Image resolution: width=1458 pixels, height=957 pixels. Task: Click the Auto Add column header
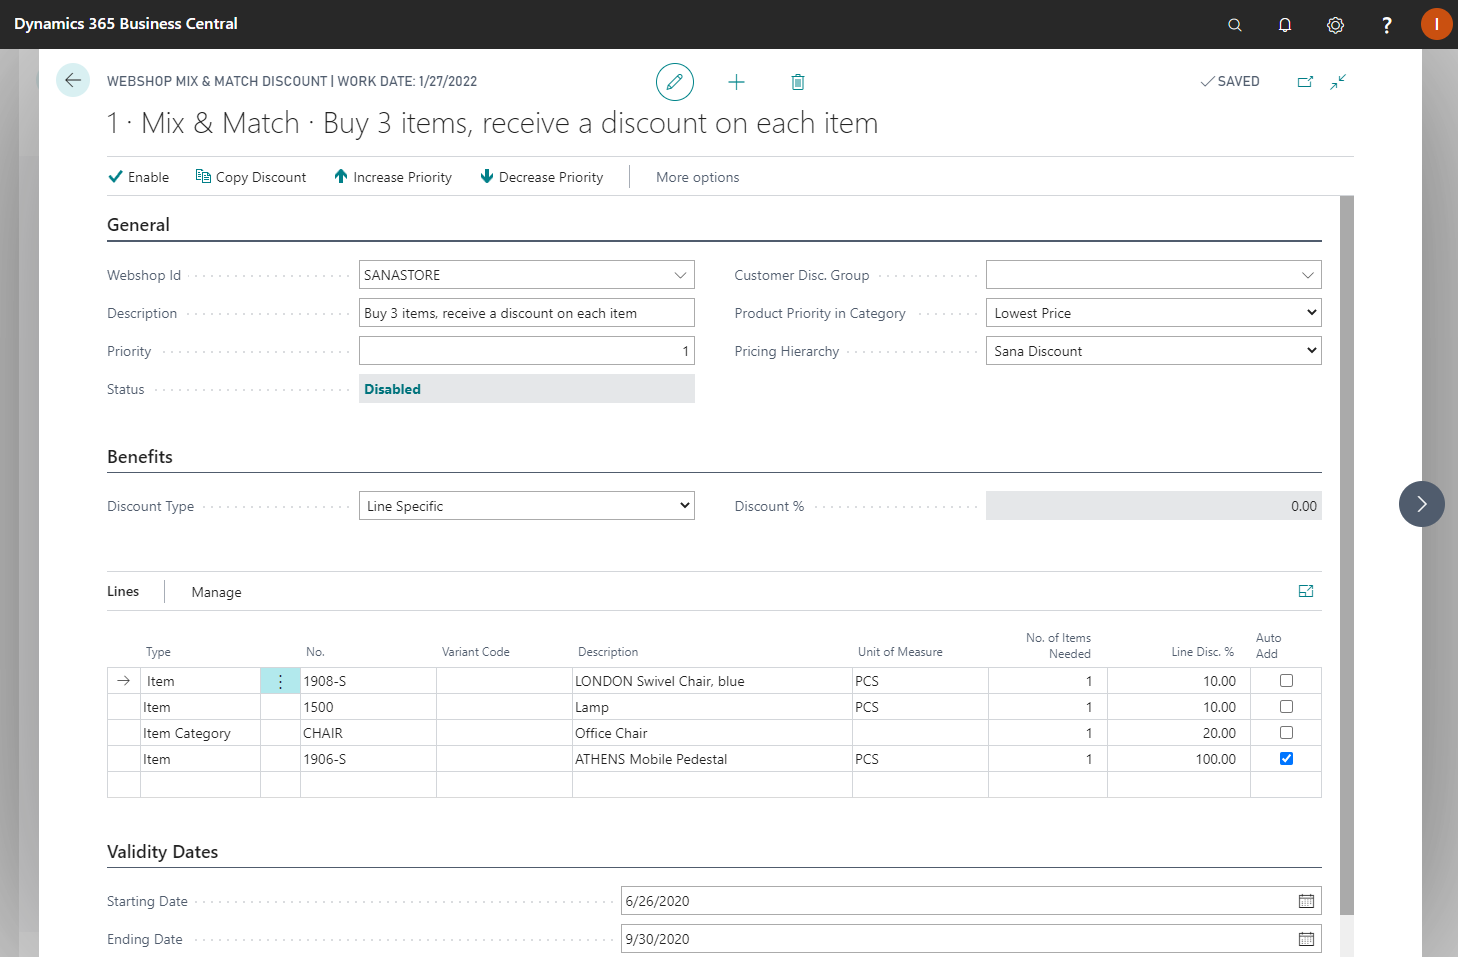[x=1268, y=646]
